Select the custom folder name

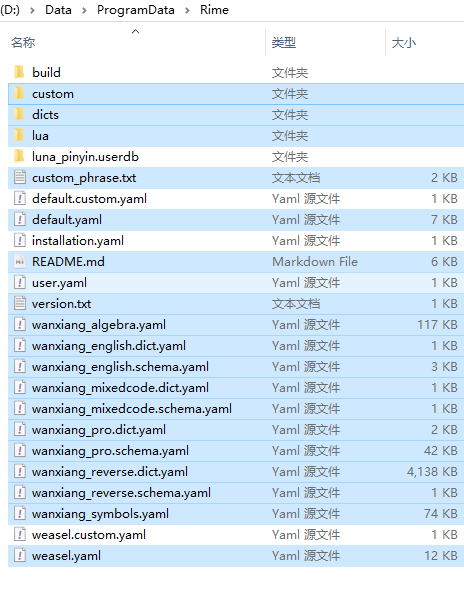[x=53, y=94]
